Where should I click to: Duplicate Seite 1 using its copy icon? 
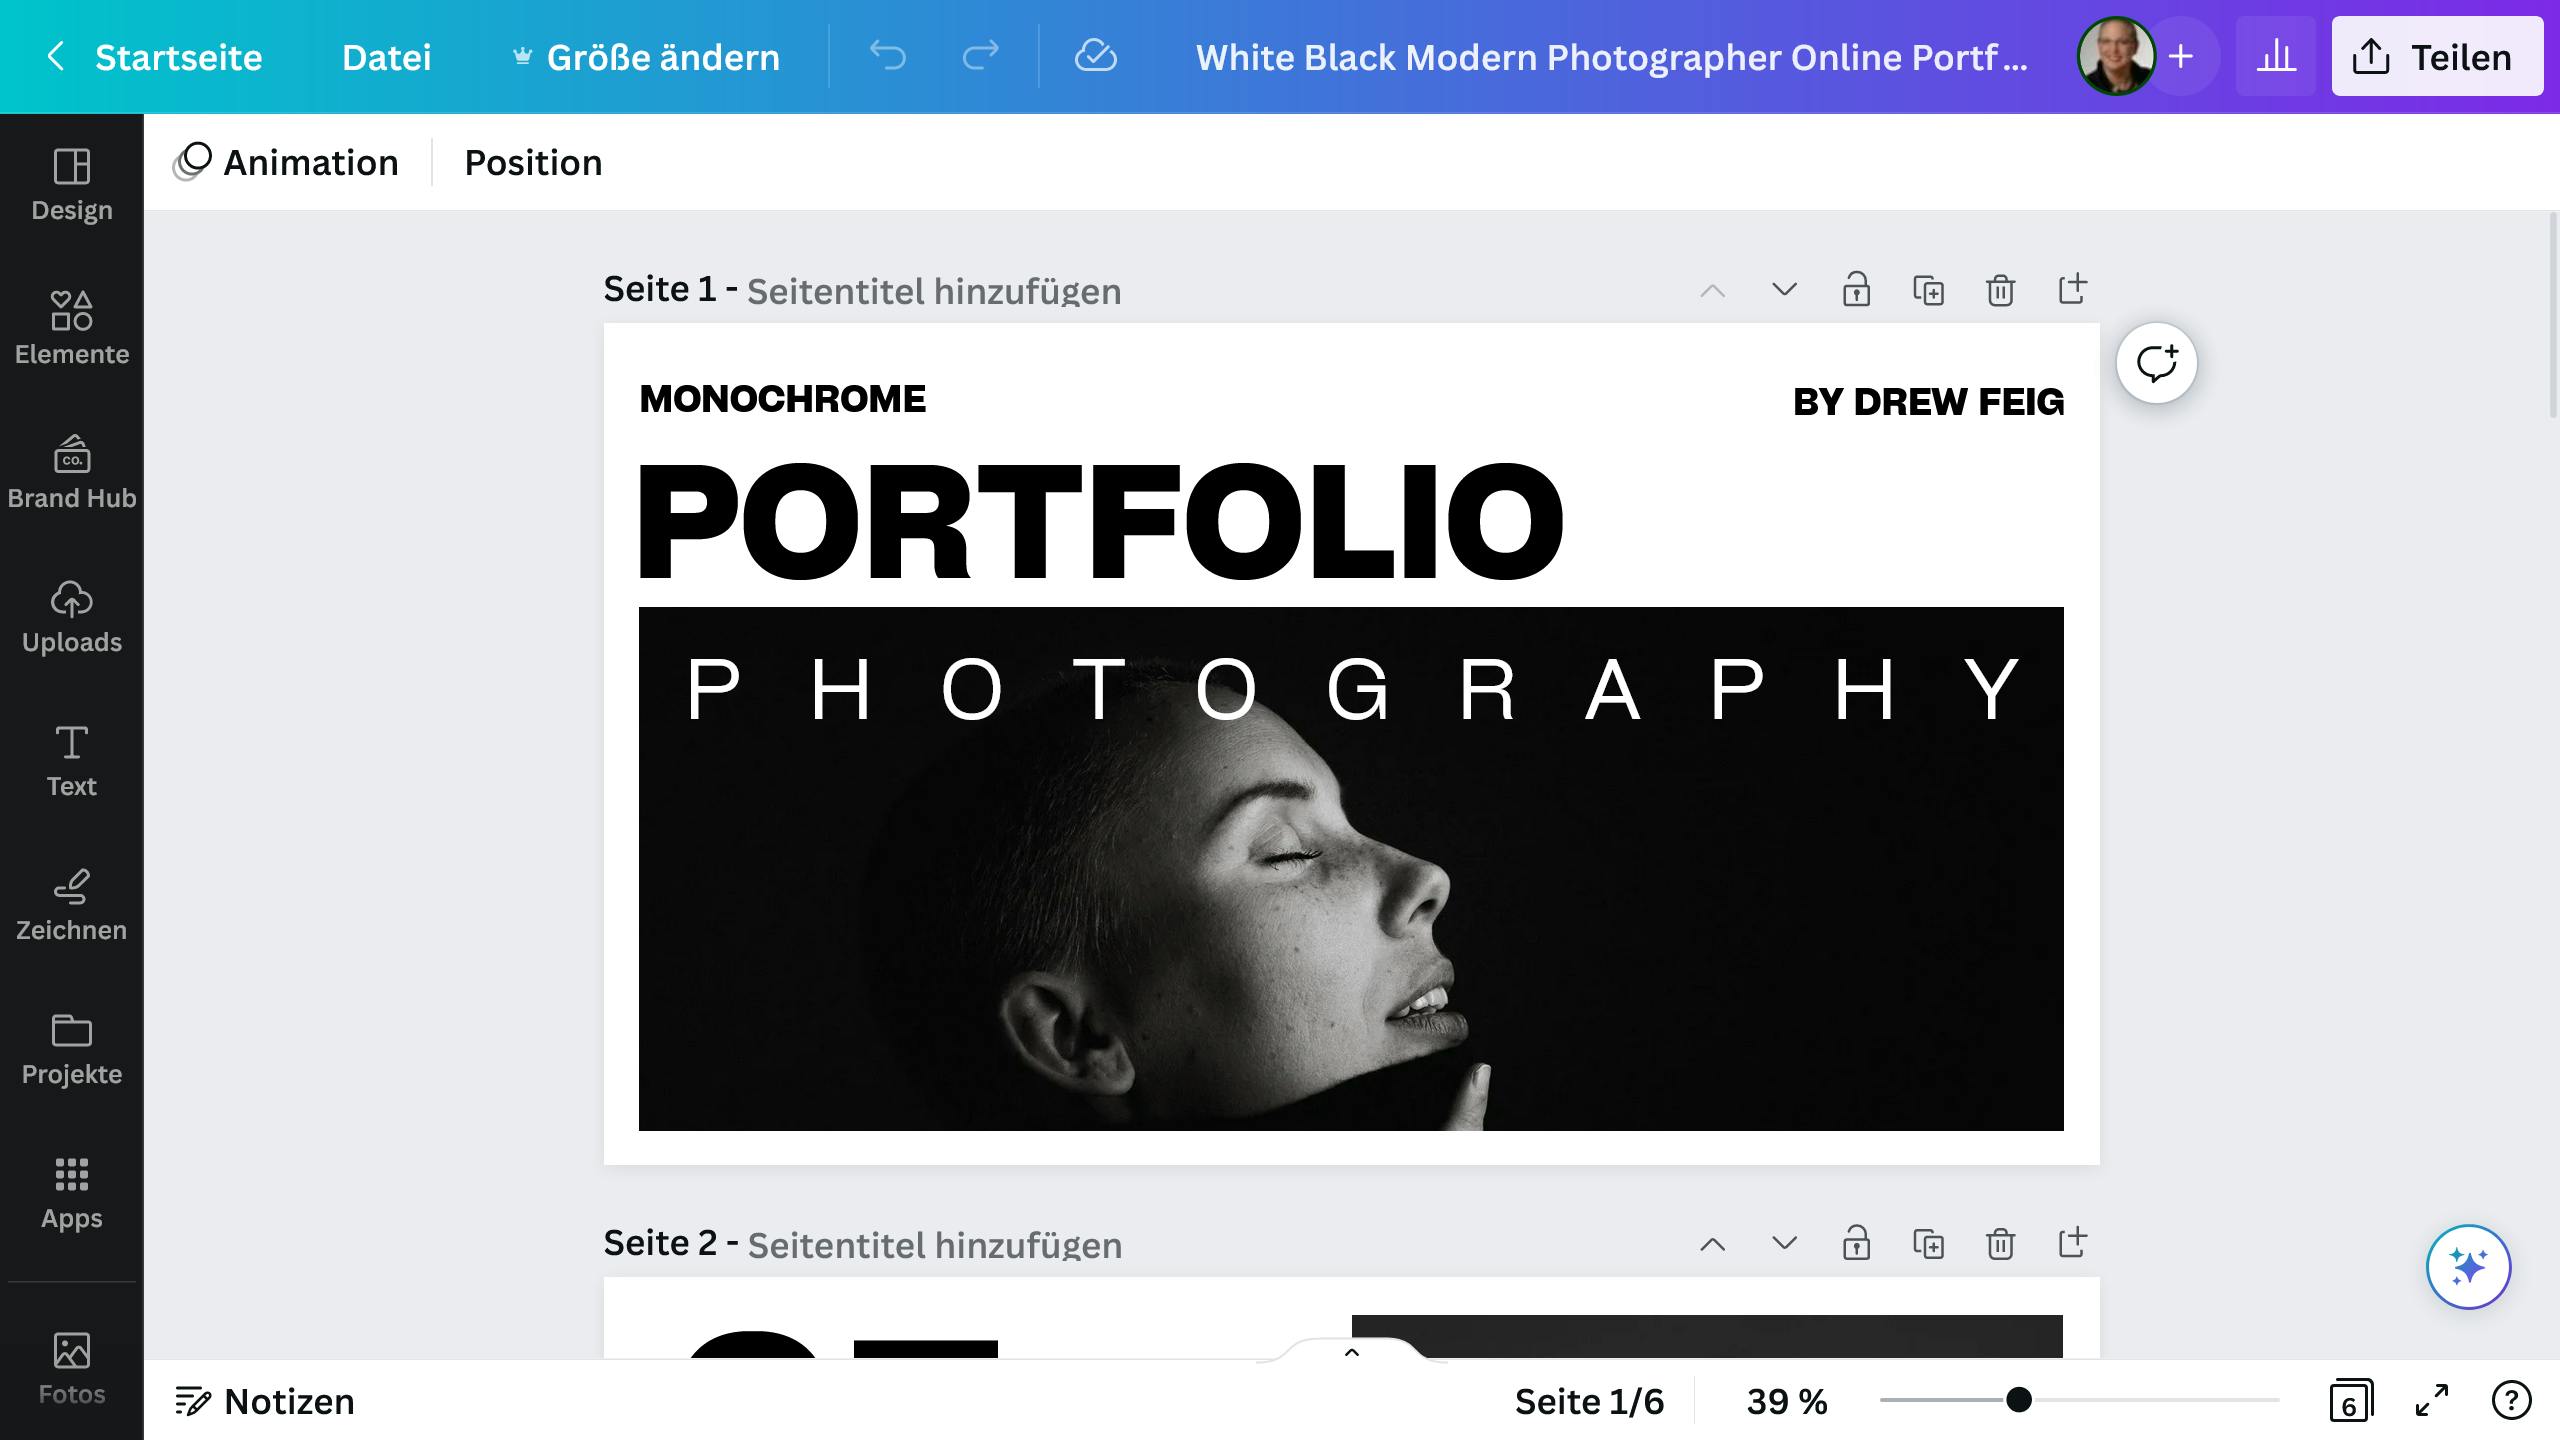pyautogui.click(x=1929, y=290)
